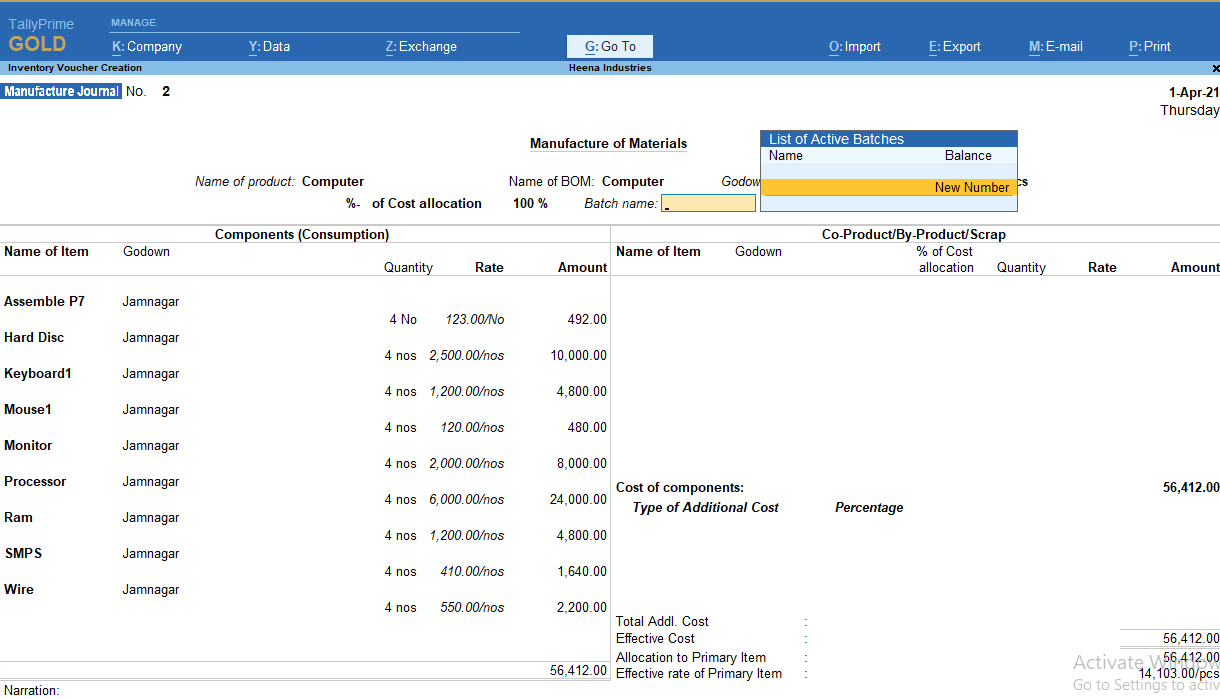Open the P: Print menu
Image resolution: width=1220 pixels, height=699 pixels.
[x=1147, y=46]
